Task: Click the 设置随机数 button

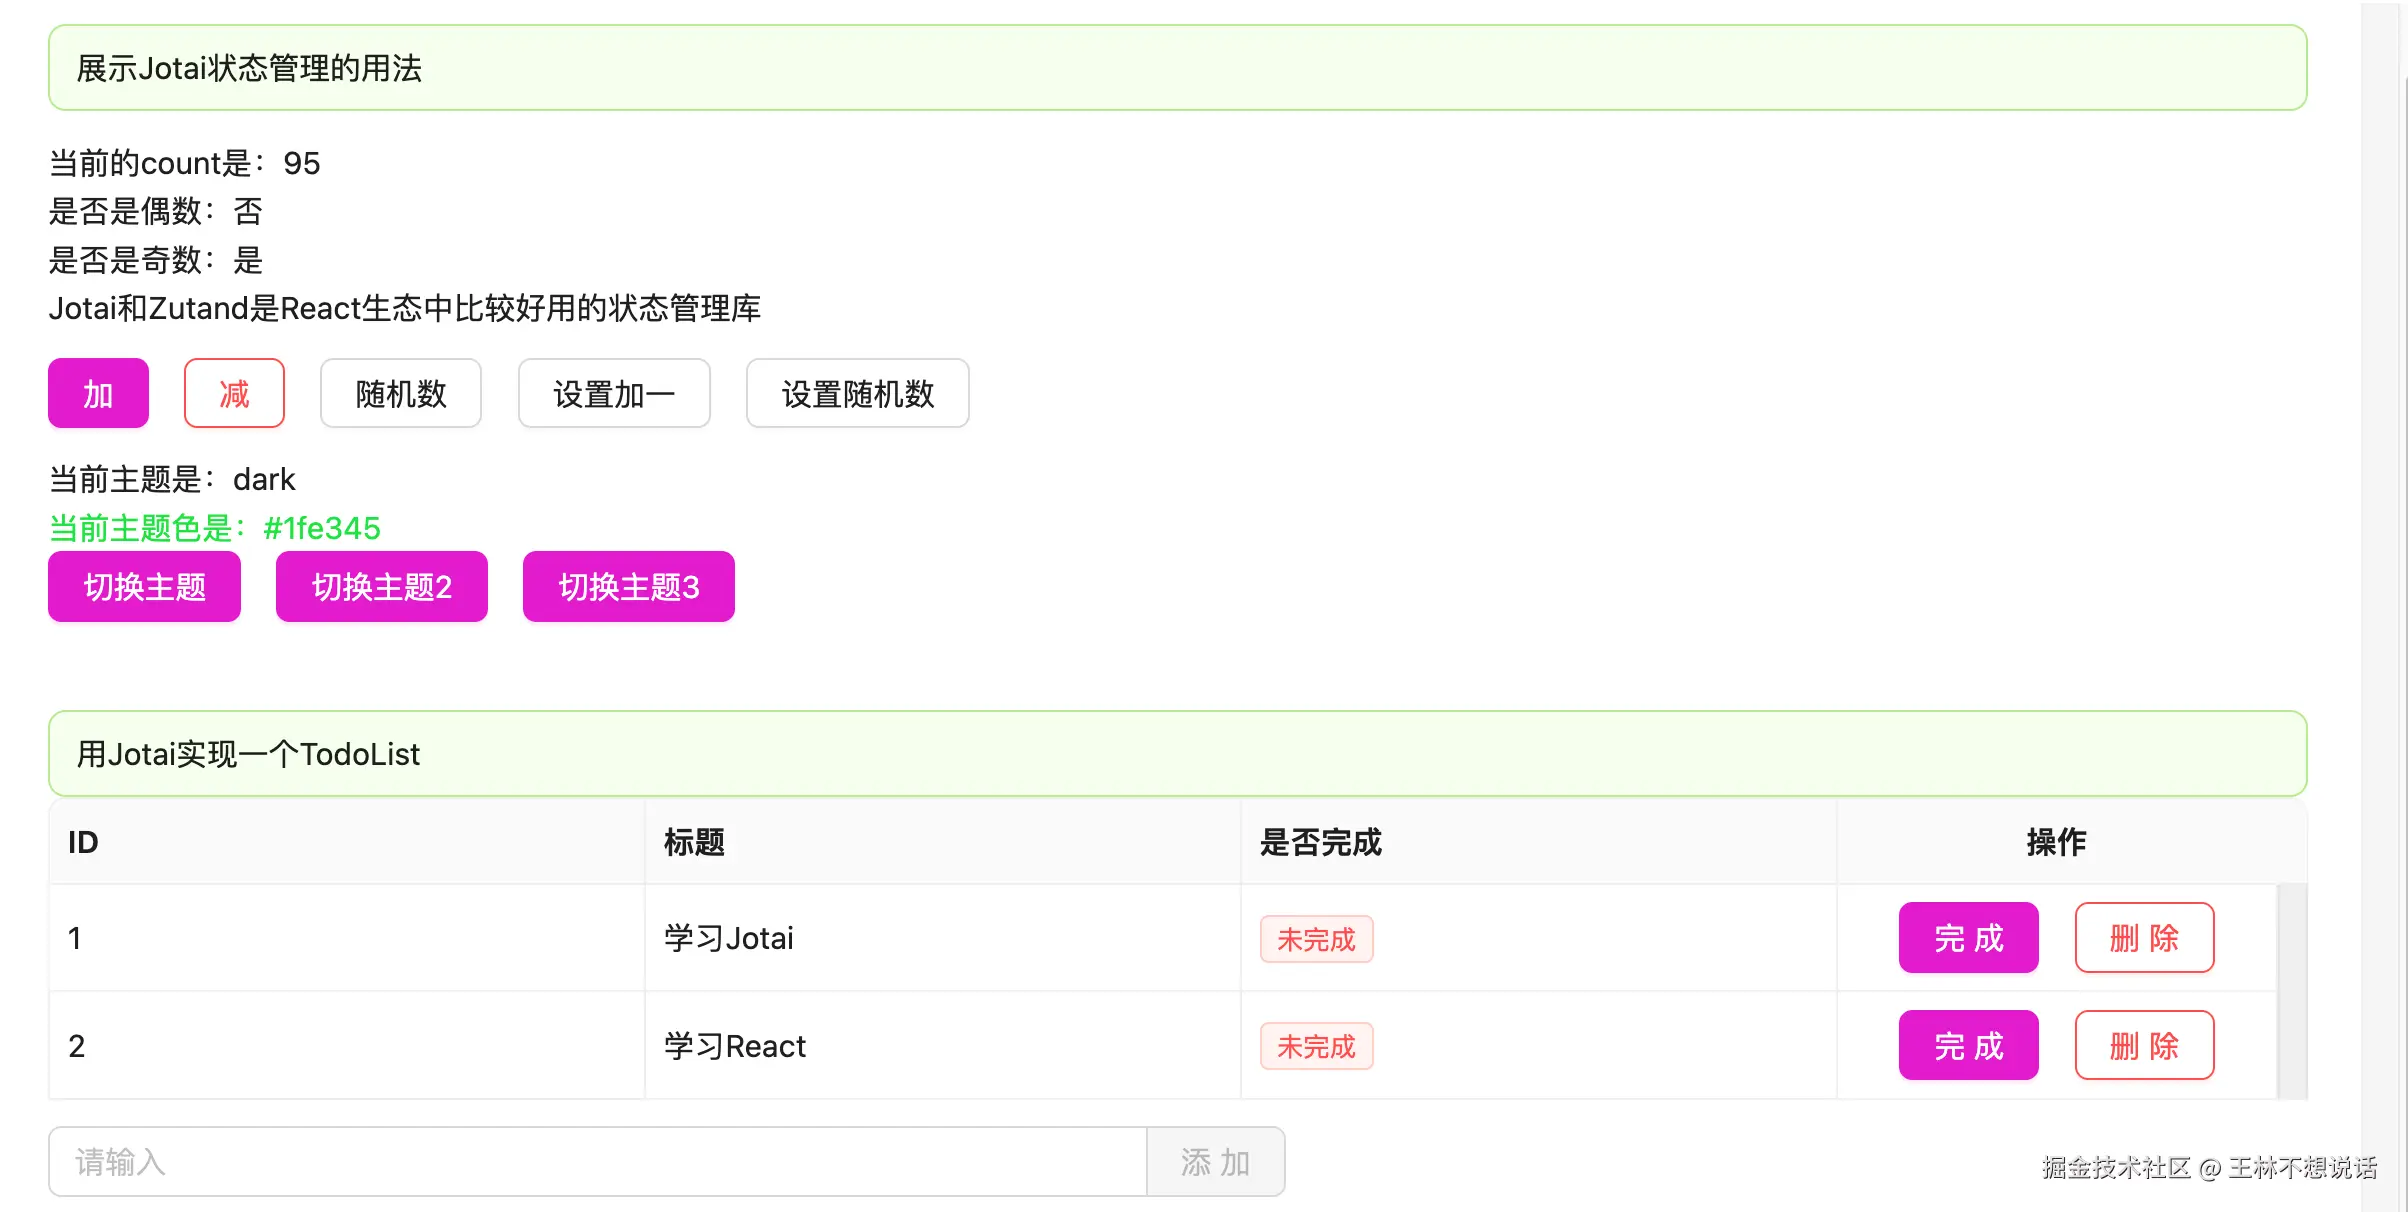Action: 857,393
